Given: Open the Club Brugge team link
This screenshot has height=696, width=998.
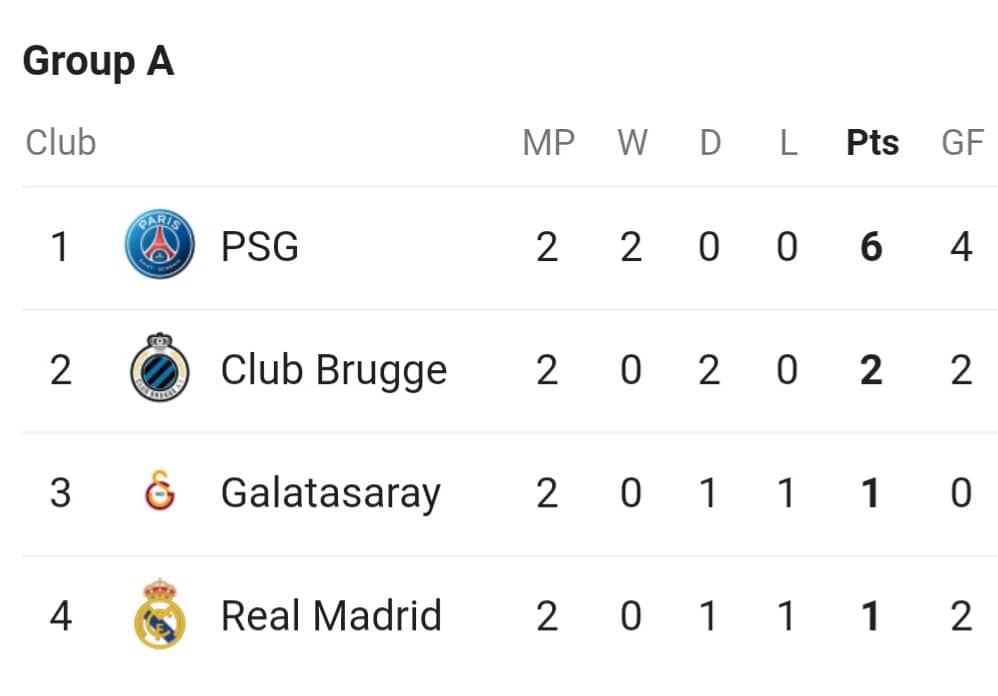Looking at the screenshot, I should (x=334, y=371).
